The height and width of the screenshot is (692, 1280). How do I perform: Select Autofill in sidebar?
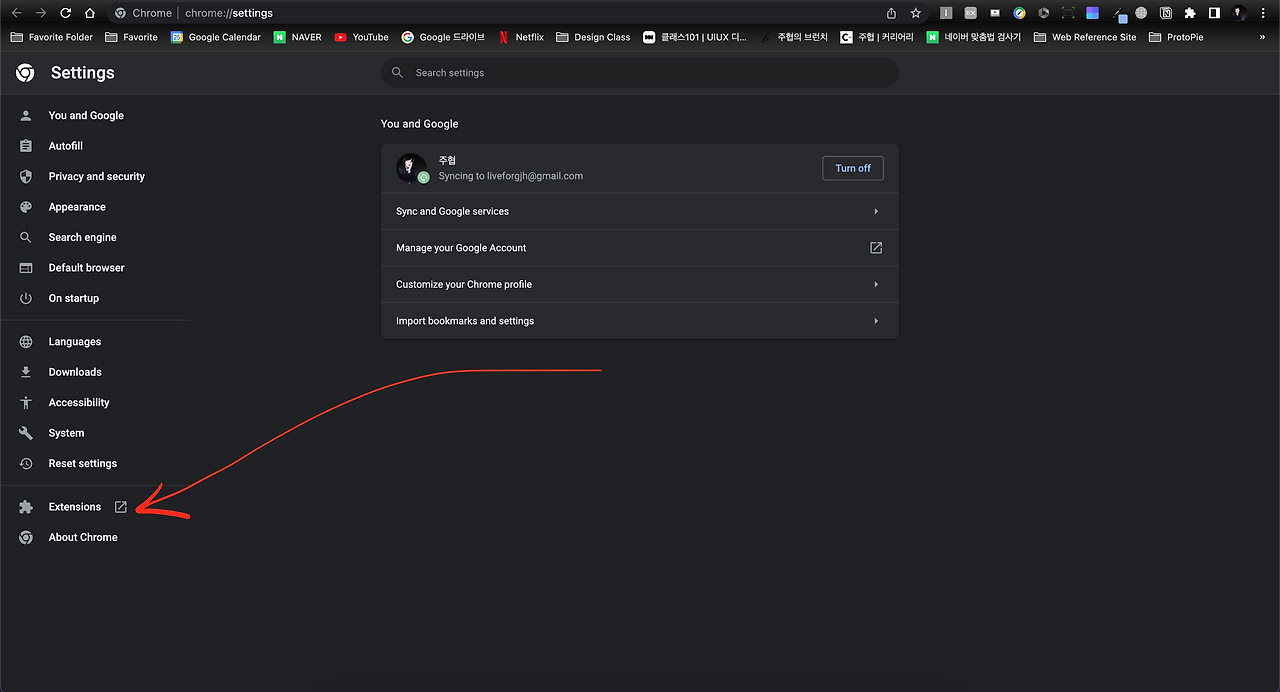coord(66,146)
